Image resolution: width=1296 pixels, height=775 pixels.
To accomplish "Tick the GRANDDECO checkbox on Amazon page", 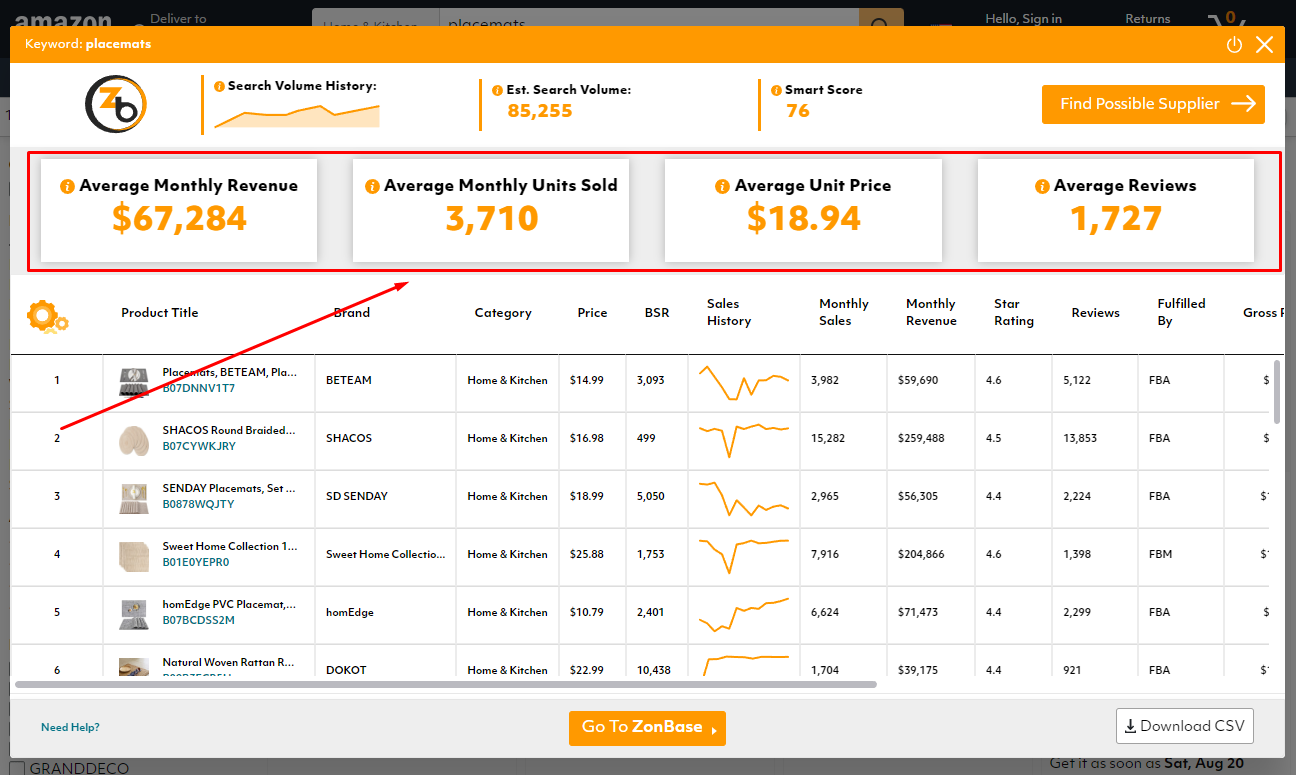I will tap(18, 769).
